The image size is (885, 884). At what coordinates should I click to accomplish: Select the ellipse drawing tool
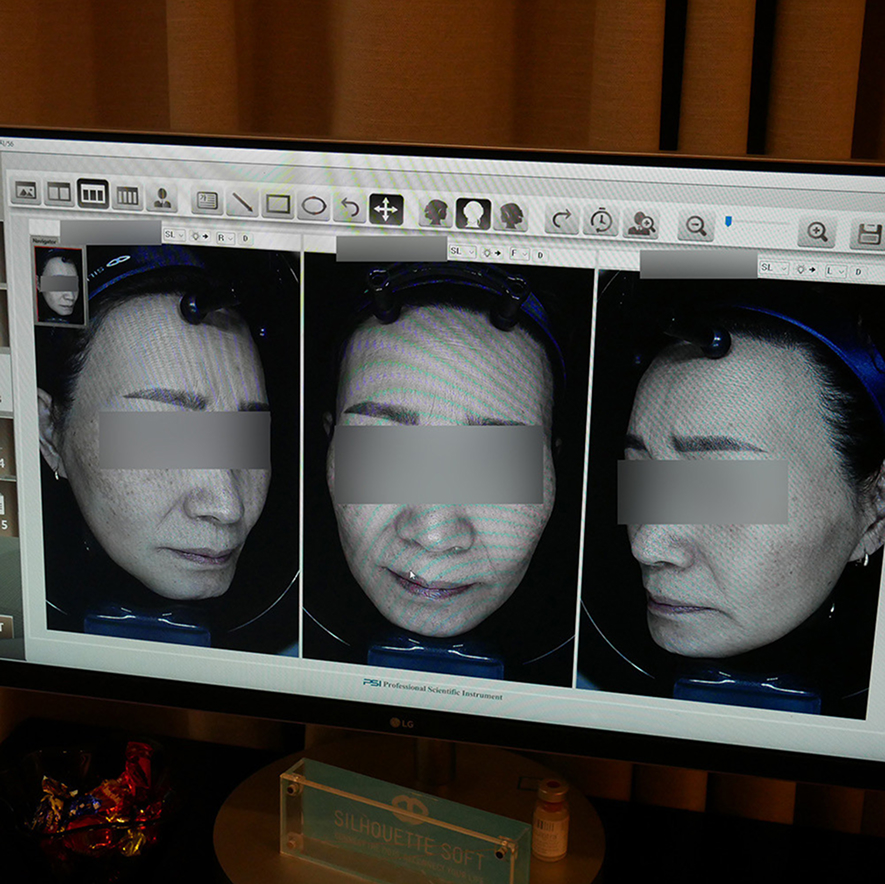[x=314, y=207]
